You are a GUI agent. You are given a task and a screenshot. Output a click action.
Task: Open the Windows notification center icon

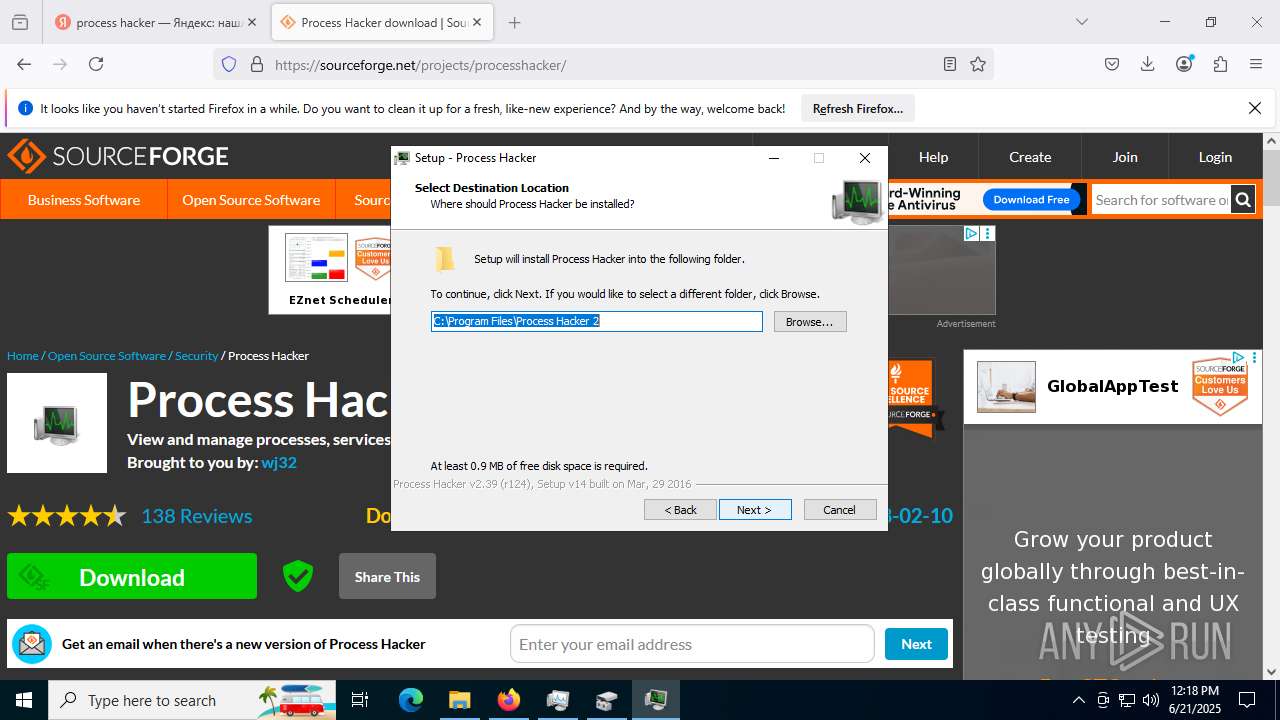point(1247,700)
